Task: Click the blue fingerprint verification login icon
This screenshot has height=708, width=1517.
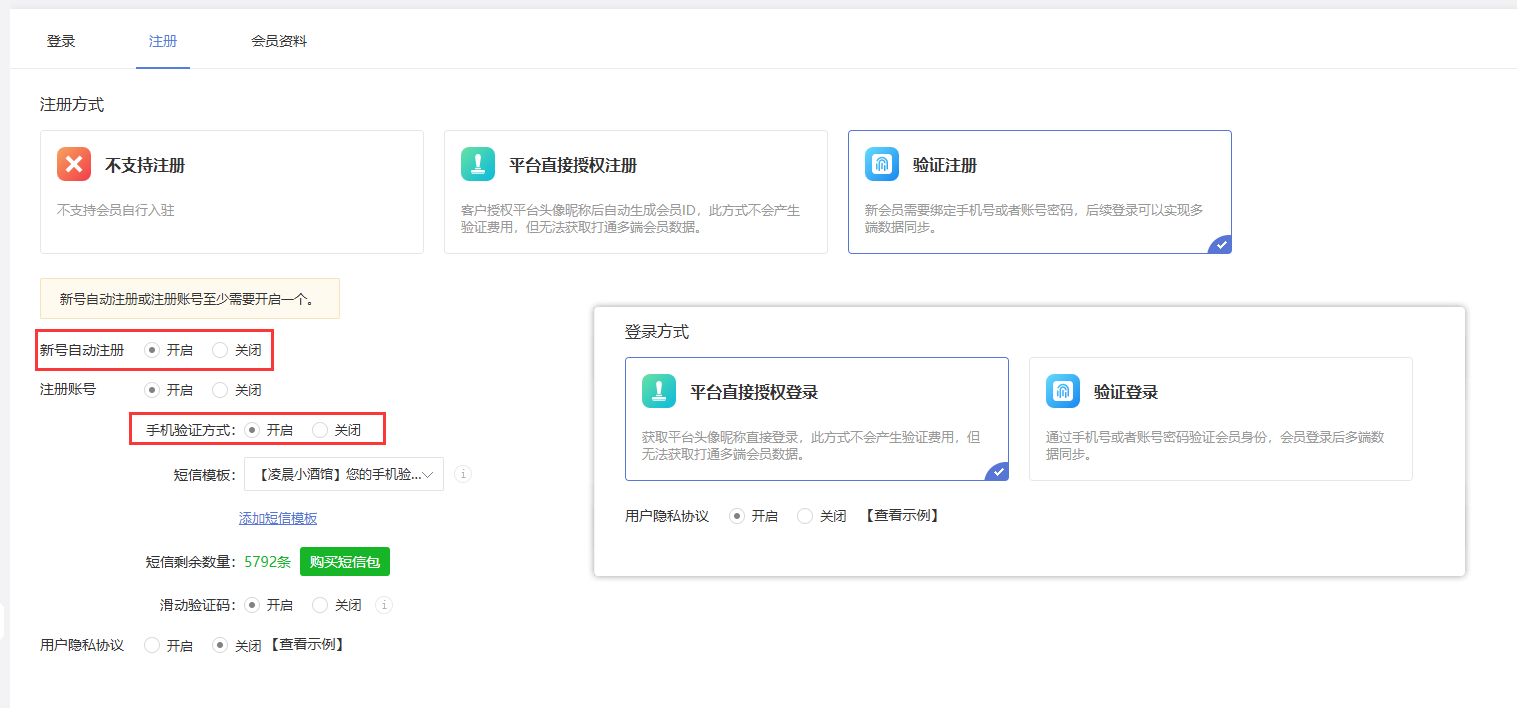Action: tap(1063, 391)
